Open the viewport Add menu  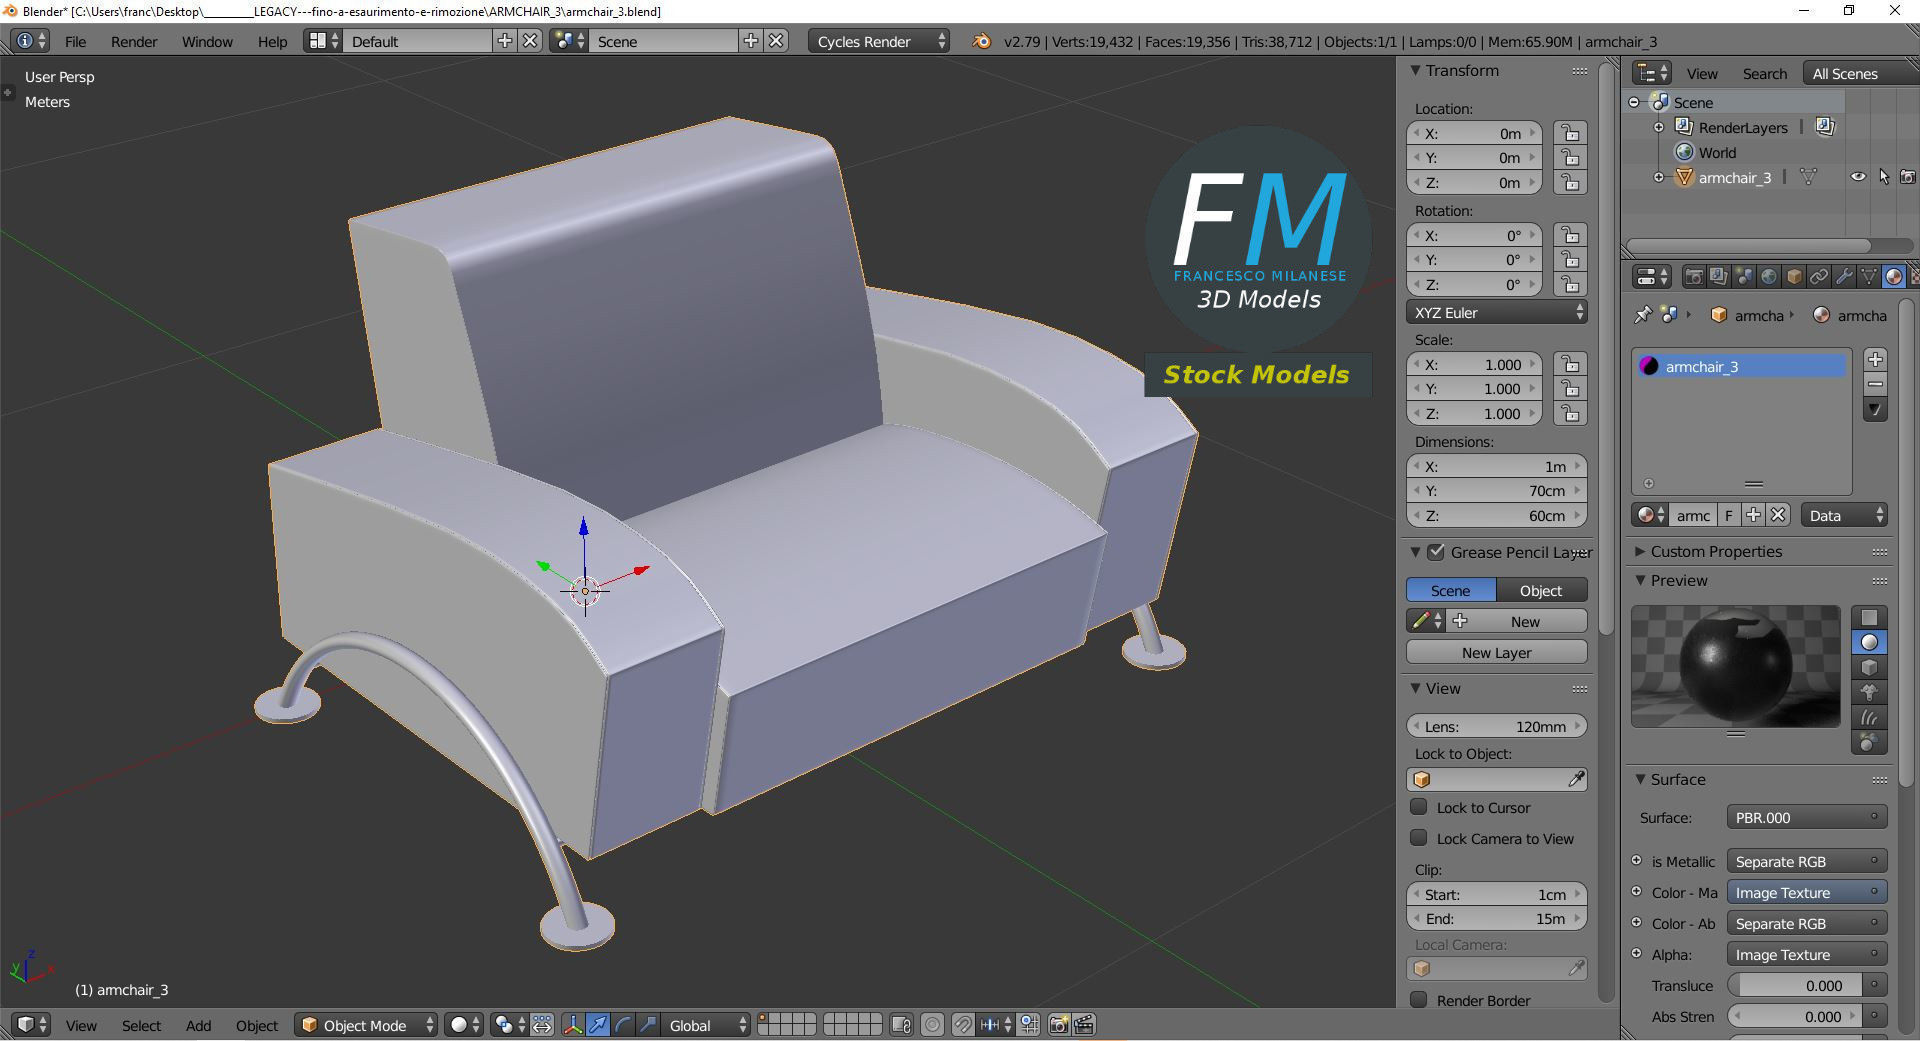(198, 1025)
